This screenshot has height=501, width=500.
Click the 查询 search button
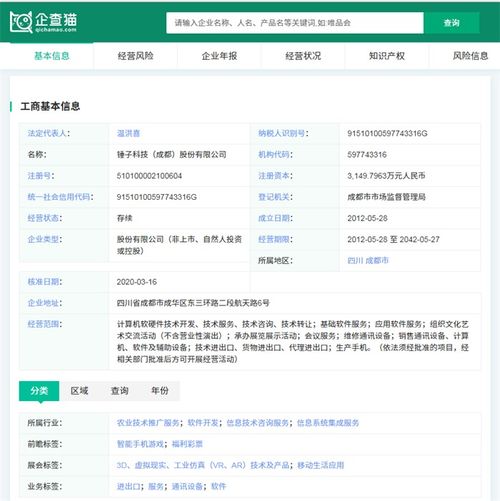coord(452,23)
